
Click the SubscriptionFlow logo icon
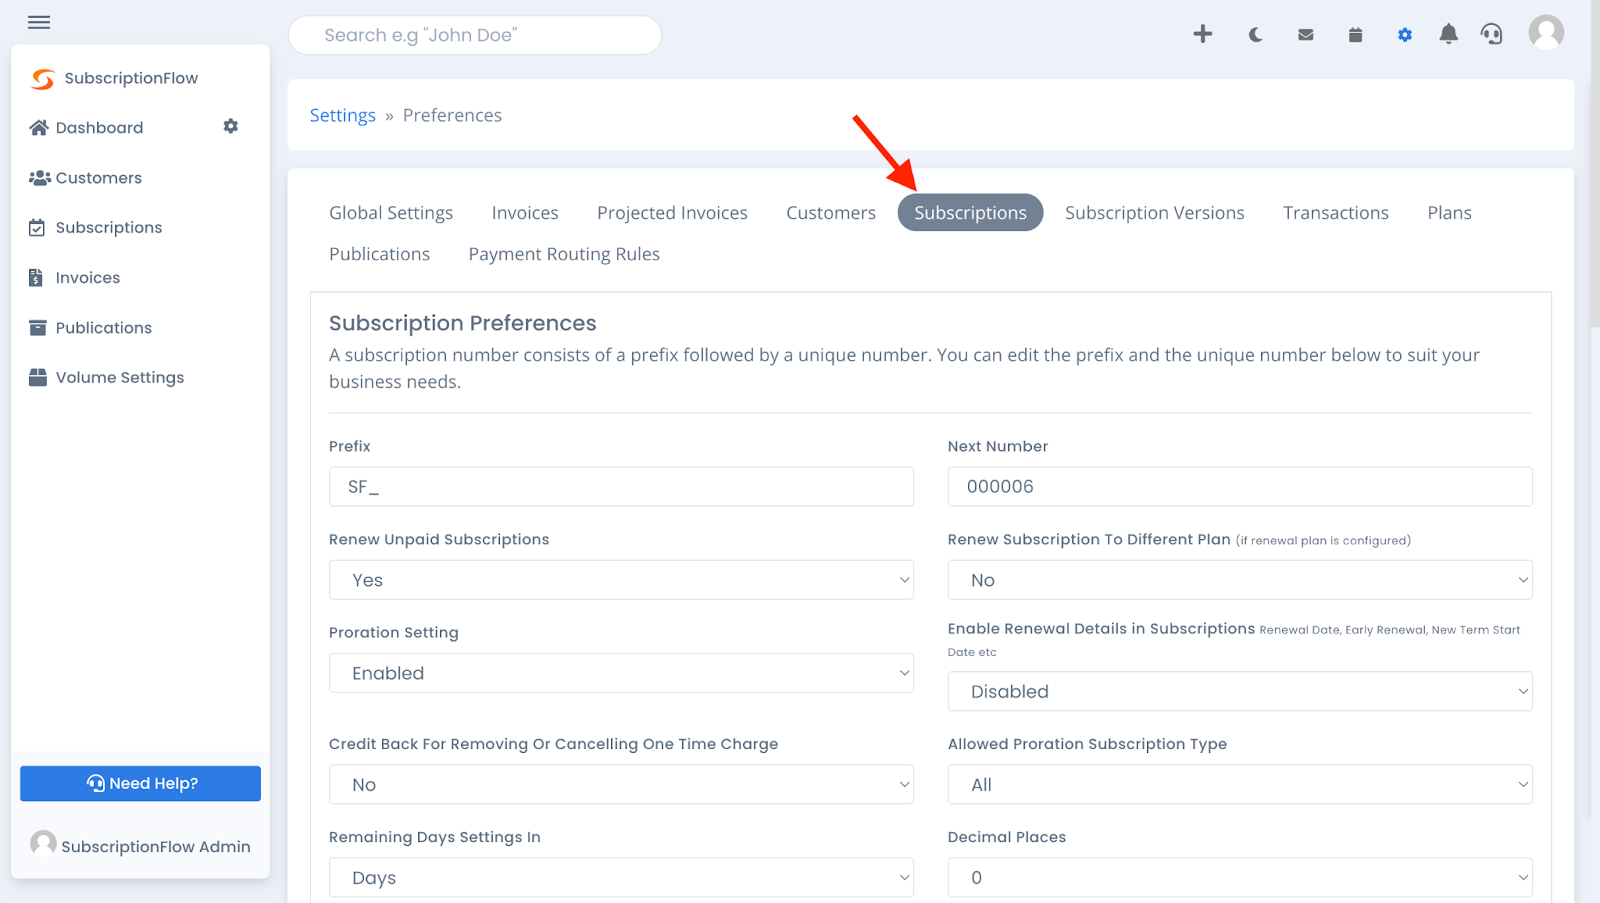point(43,79)
